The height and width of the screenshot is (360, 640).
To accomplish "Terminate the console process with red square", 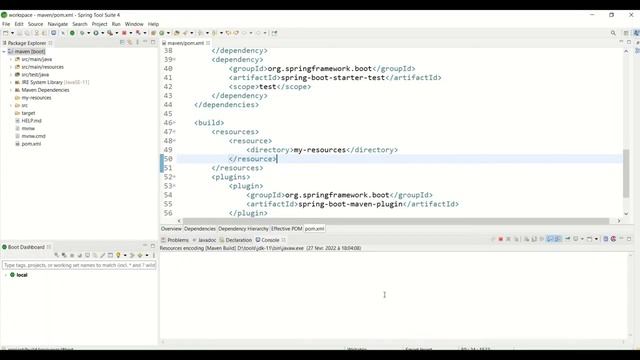I will click(500, 239).
